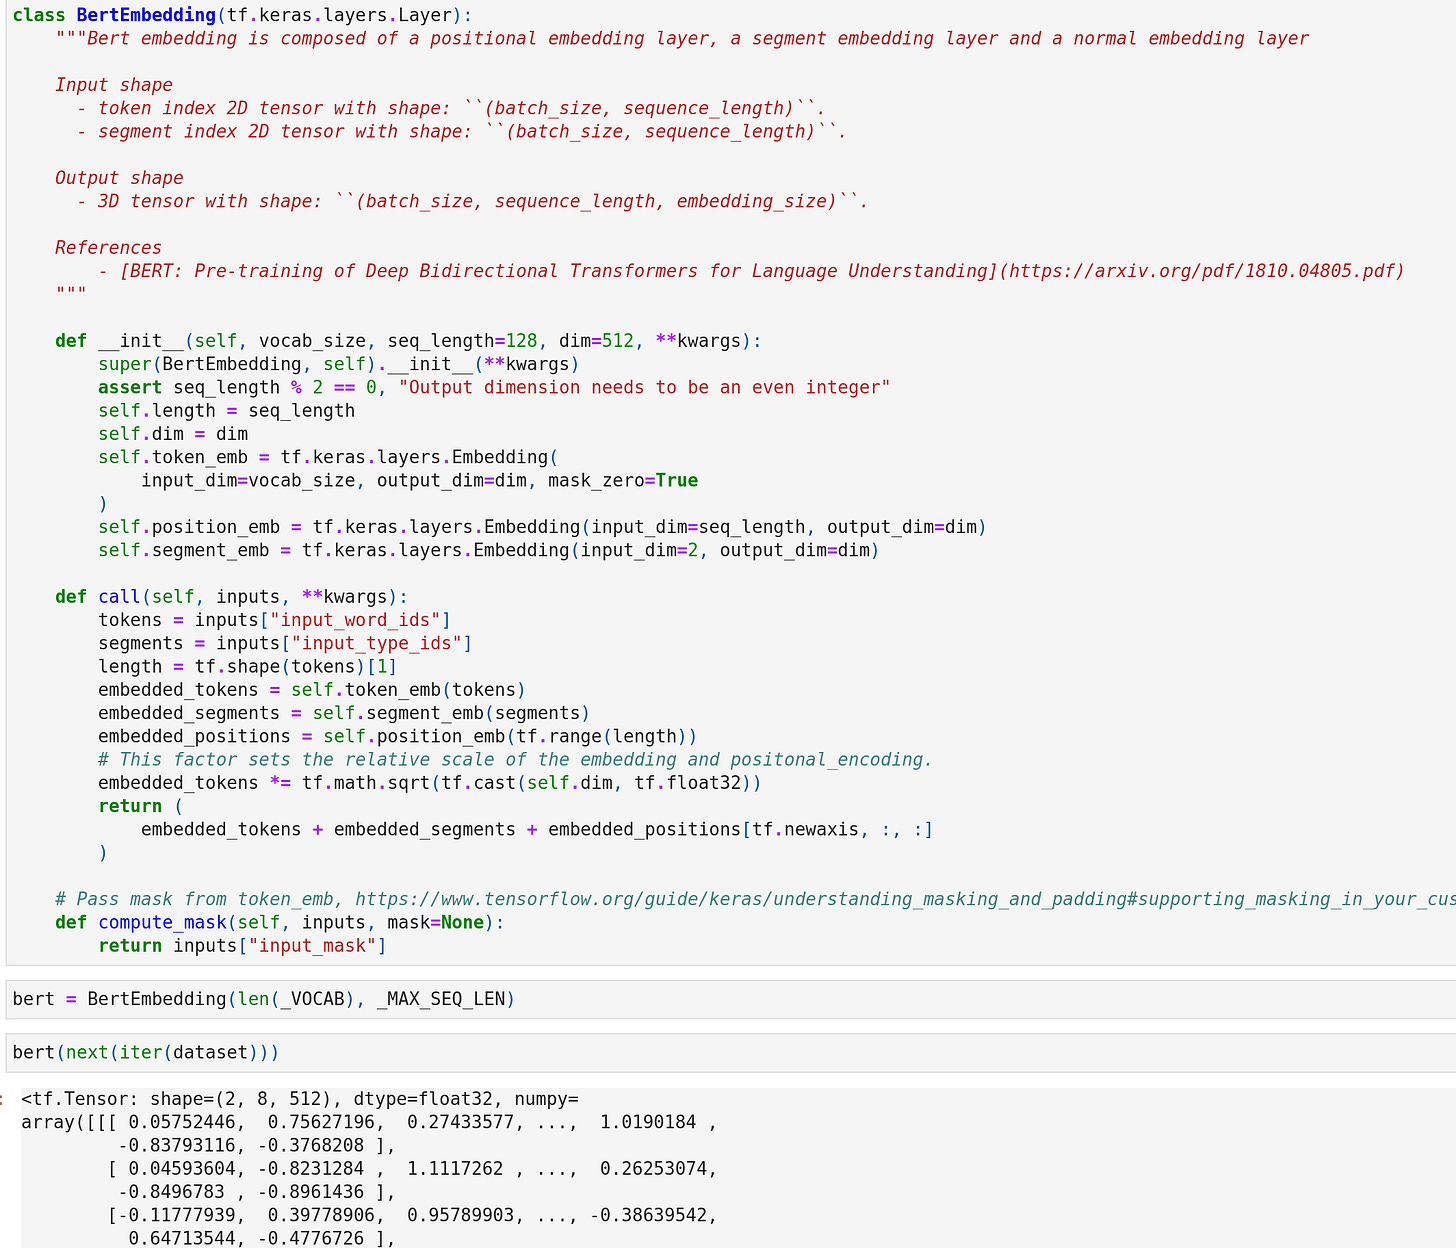Click the tensorflow.org masking guide URL in comment
The height and width of the screenshot is (1248, 1456).
tap(905, 899)
